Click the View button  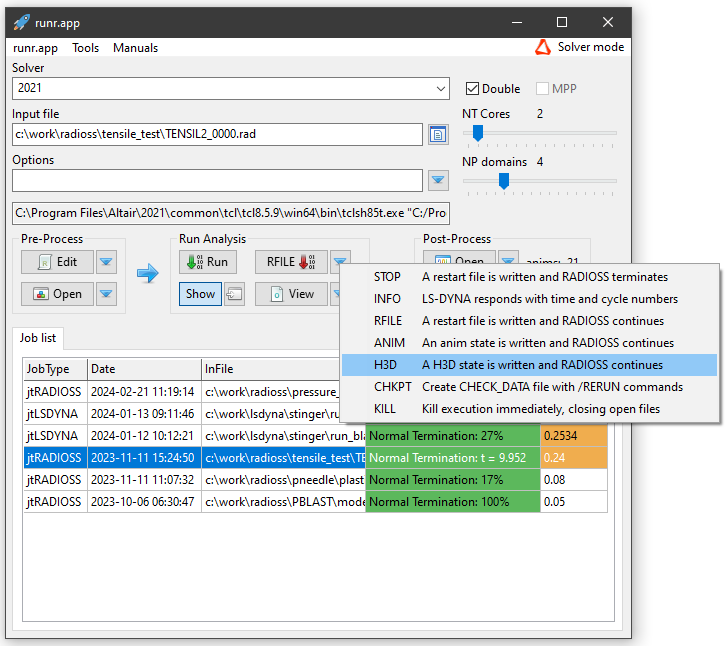point(291,294)
